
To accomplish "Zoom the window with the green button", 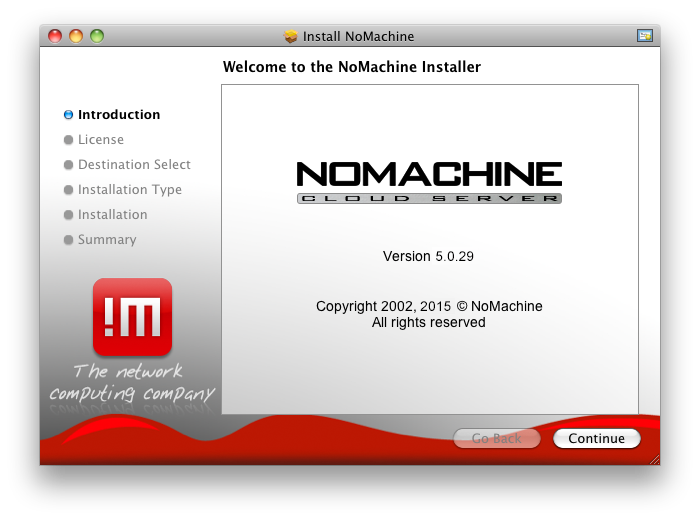I will tap(97, 36).
